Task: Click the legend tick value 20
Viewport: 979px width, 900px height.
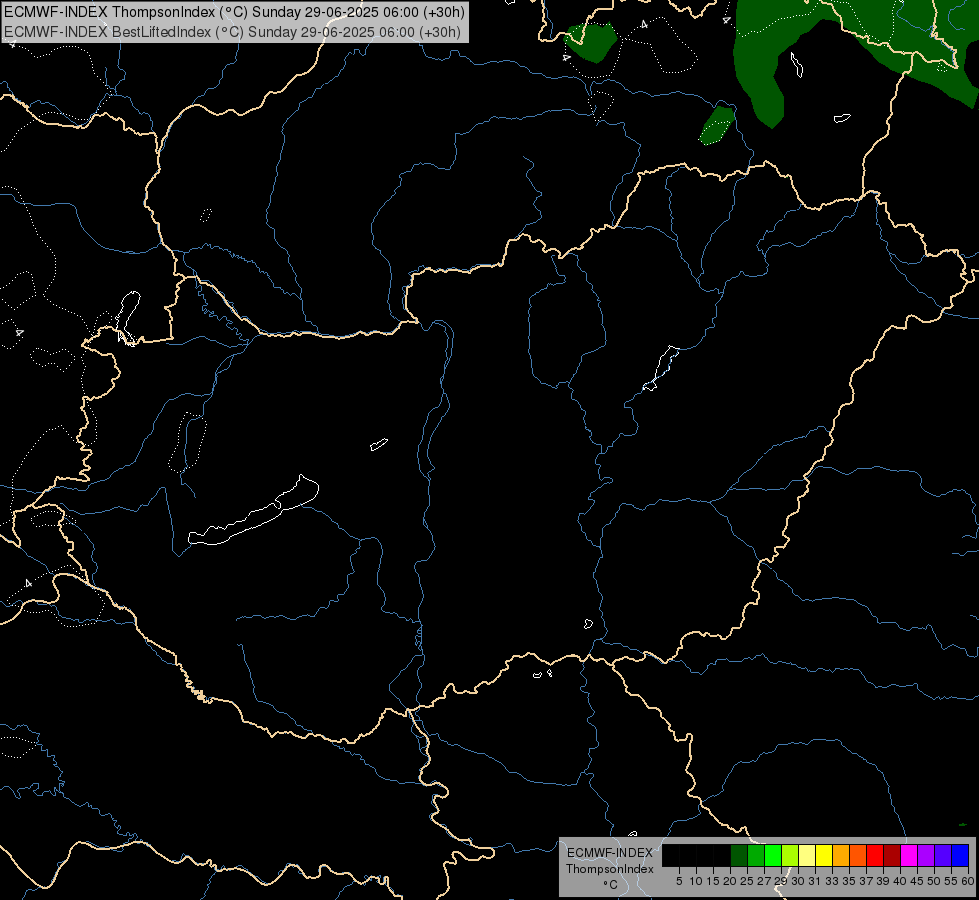Action: click(730, 881)
